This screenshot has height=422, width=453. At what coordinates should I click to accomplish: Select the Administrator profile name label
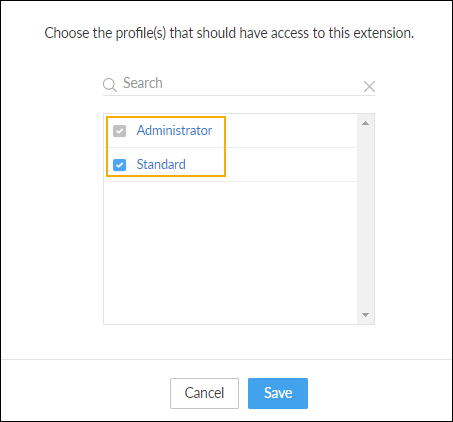coord(174,130)
